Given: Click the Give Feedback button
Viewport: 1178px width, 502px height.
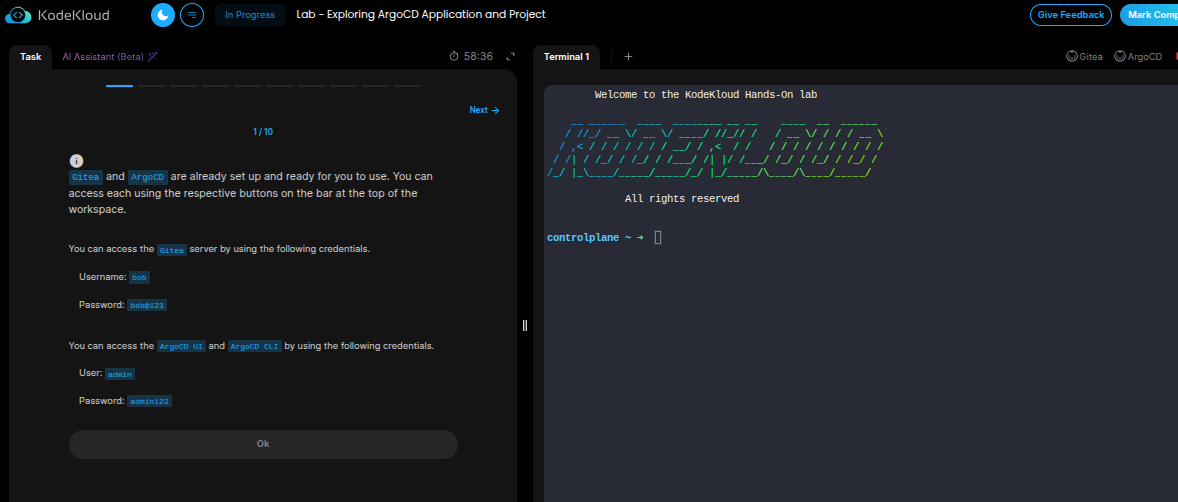Looking at the screenshot, I should (1071, 15).
